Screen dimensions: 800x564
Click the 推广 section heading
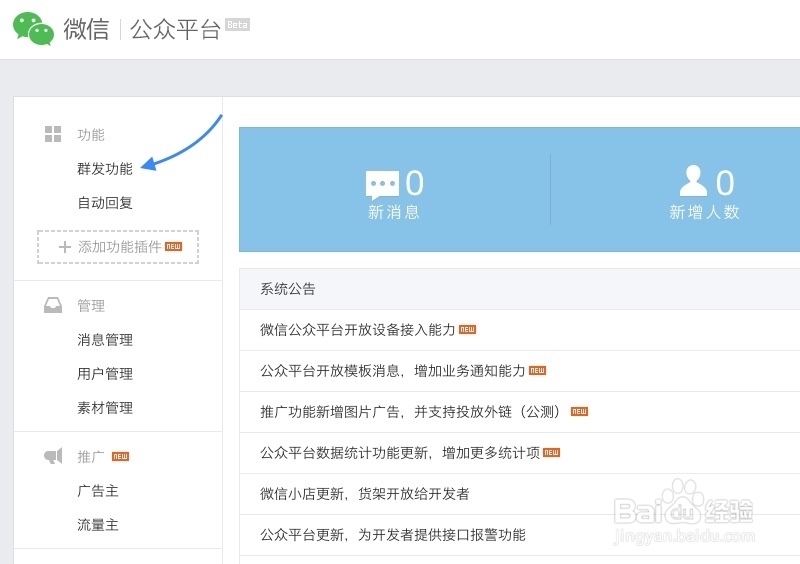[91, 456]
